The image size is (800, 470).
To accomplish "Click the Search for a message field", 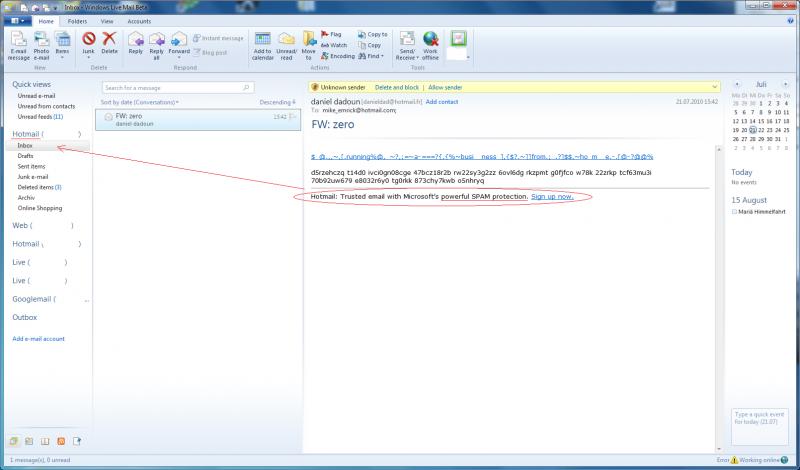I will click(150, 88).
